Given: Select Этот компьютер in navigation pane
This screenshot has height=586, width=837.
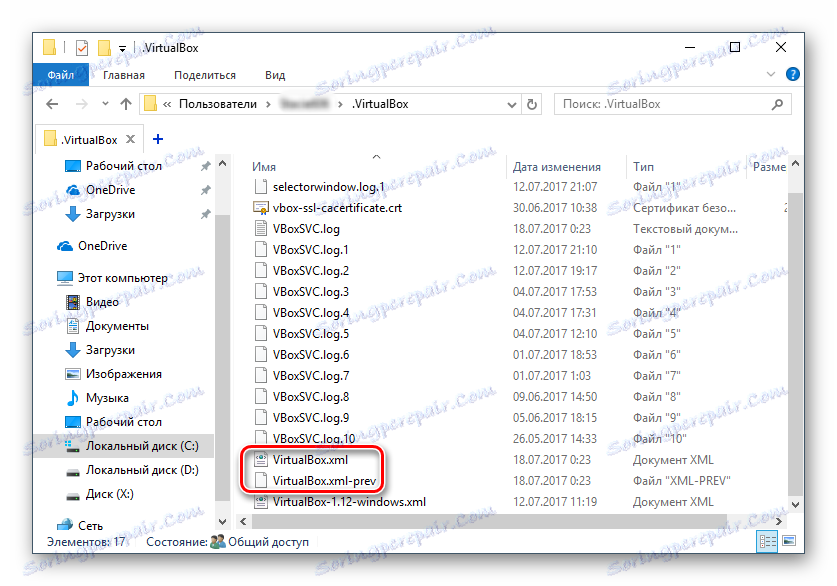Looking at the screenshot, I should (x=123, y=278).
